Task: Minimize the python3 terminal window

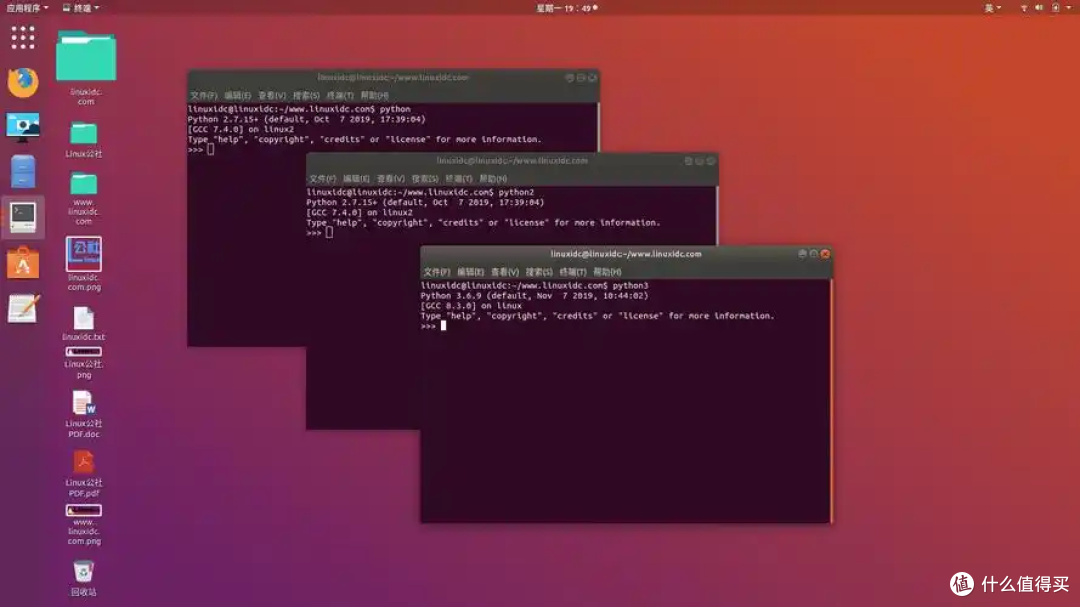Action: point(802,254)
